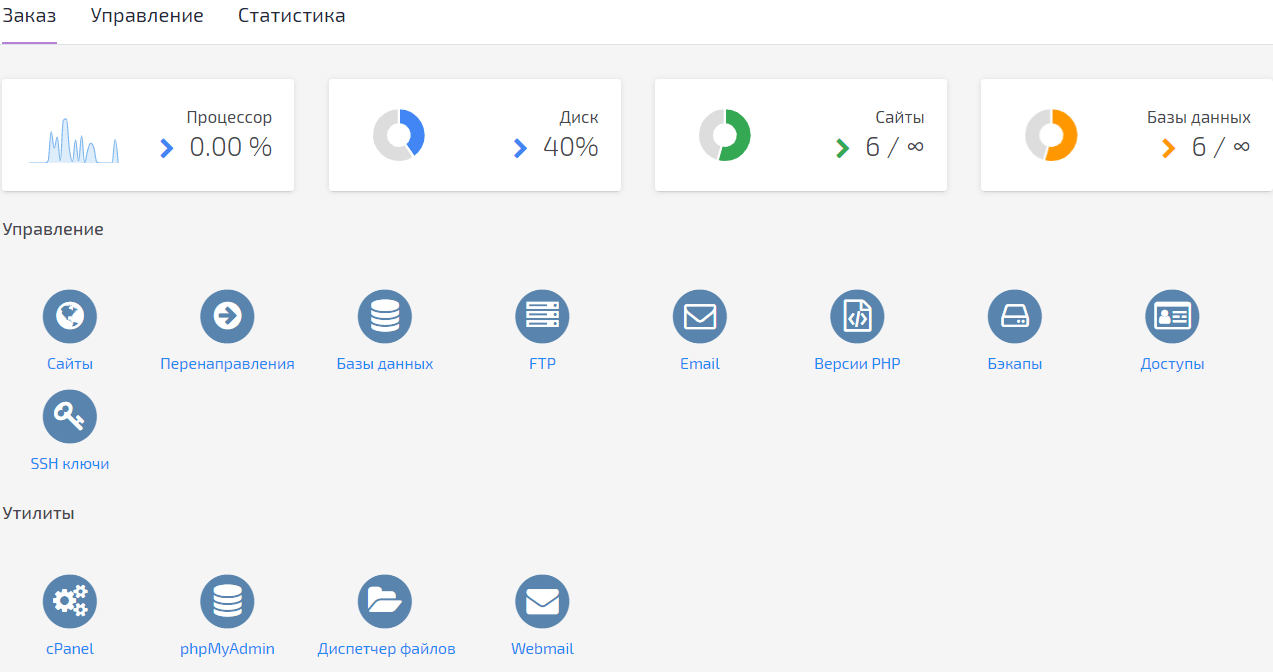
Task: Open the phpMyAdmin database icon
Action: coord(227,602)
